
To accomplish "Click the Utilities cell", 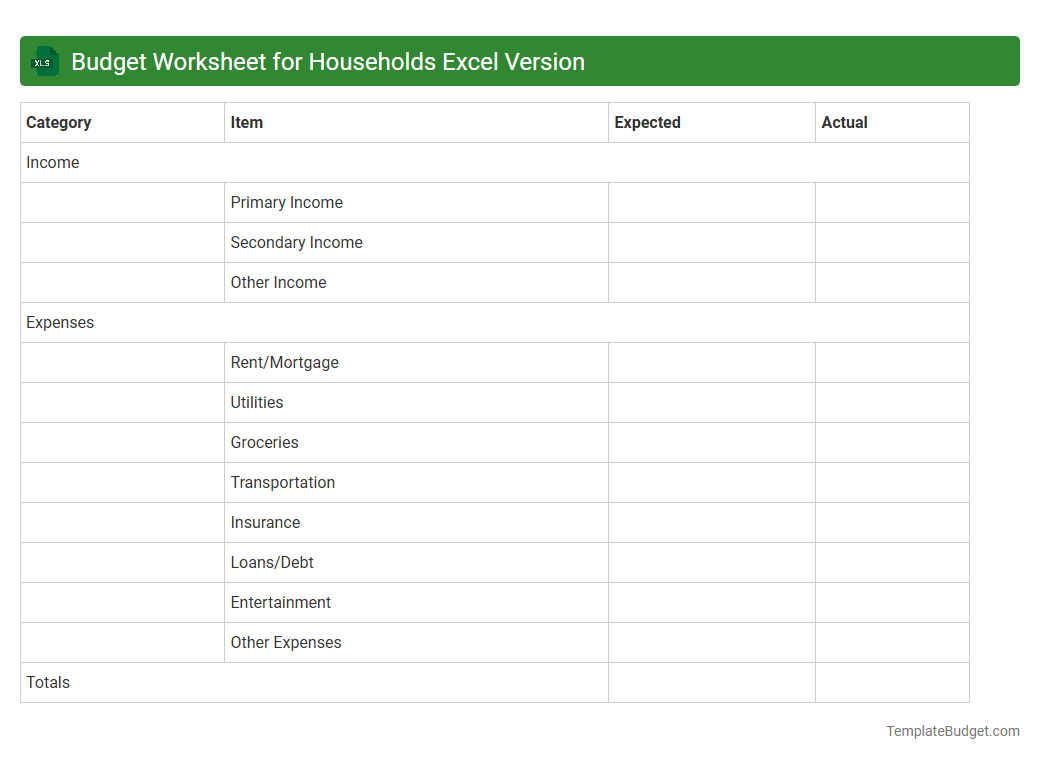I will pyautogui.click(x=257, y=402).
